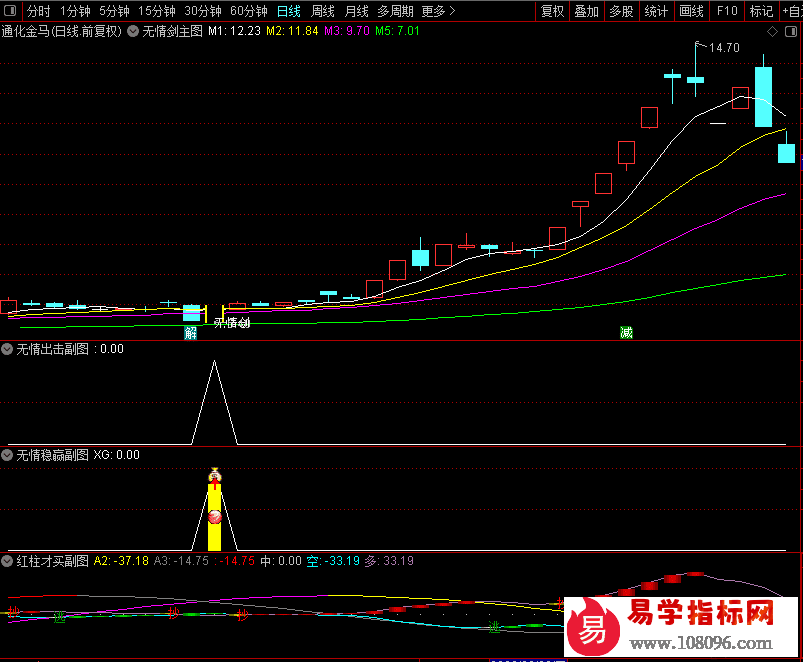
Task: Switch to 60分钟 period
Action: pos(249,11)
